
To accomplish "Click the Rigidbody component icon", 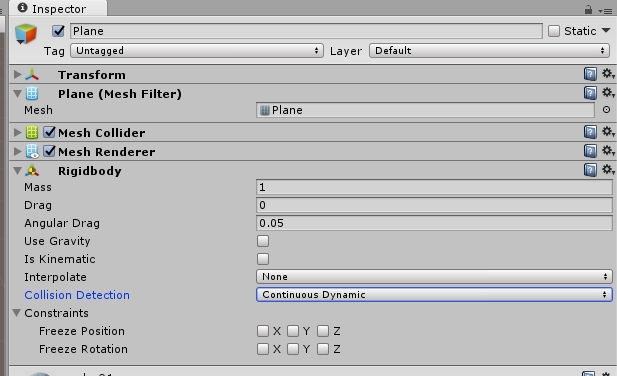I will (x=32, y=171).
